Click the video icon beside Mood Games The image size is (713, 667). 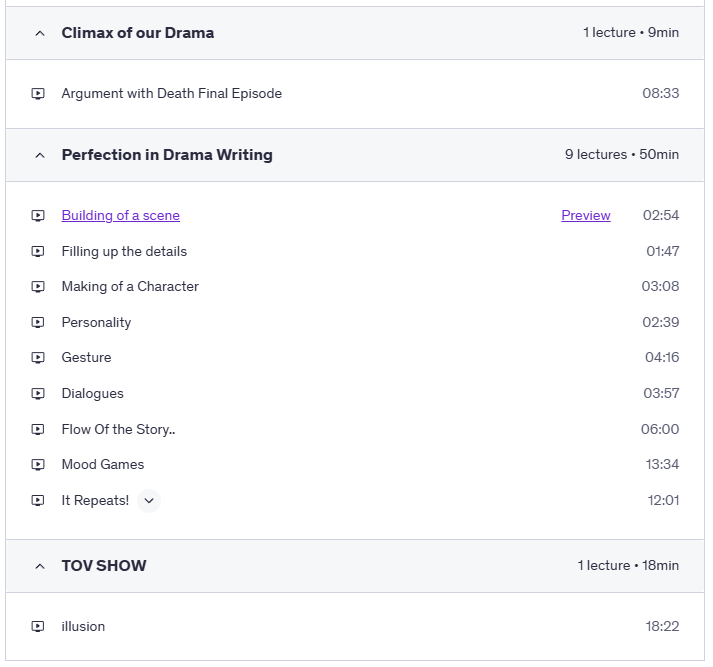click(x=38, y=465)
